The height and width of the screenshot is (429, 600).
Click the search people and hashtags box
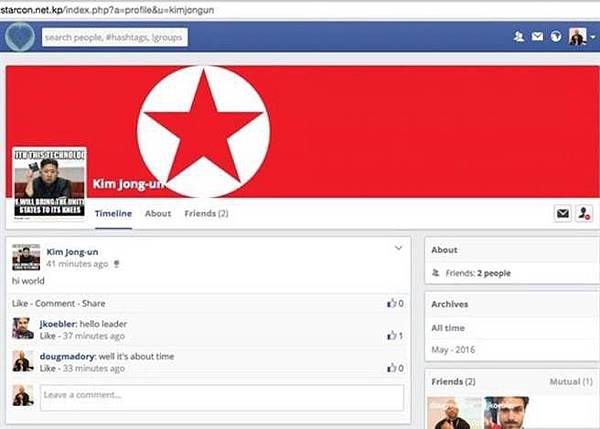pyautogui.click(x=115, y=38)
